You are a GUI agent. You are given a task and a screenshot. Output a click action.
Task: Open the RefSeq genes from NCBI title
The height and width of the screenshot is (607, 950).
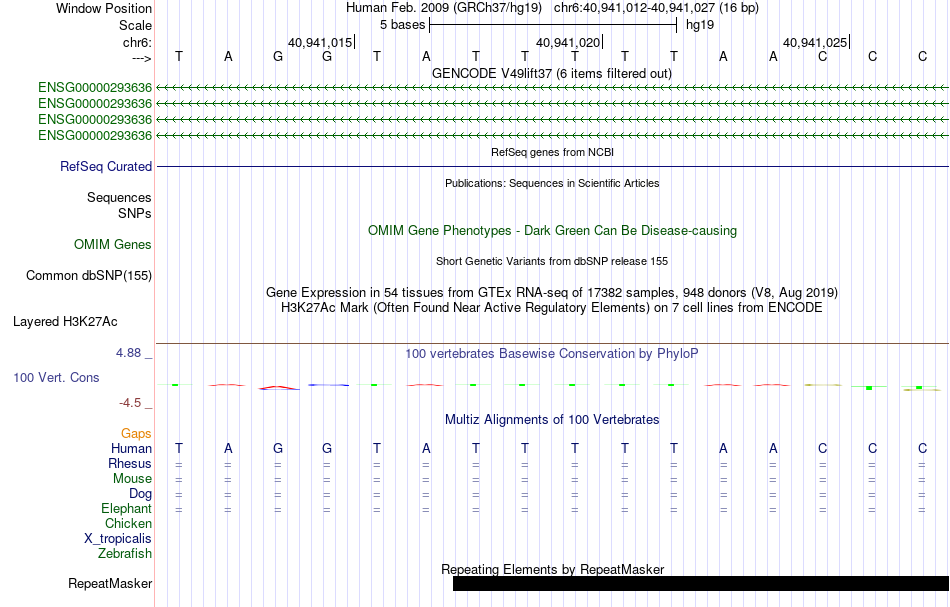[x=552, y=152]
